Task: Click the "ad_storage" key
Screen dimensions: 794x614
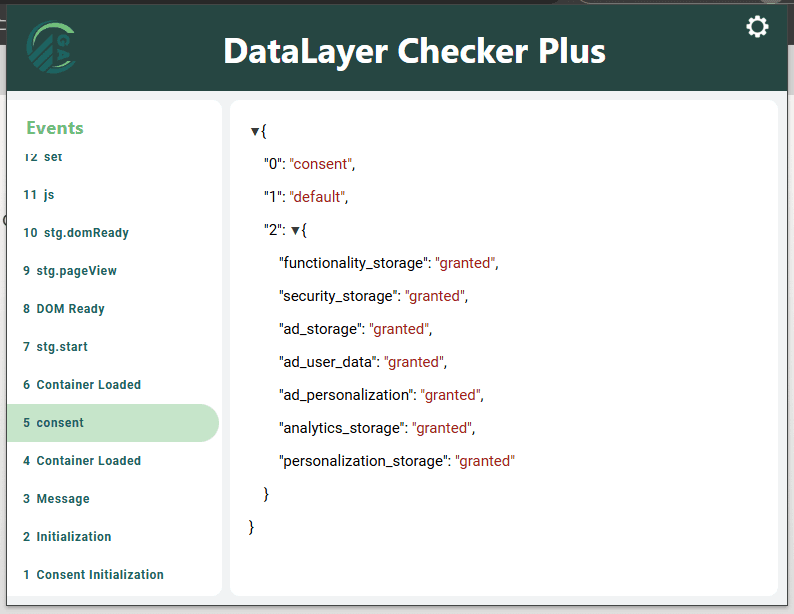Action: point(320,329)
